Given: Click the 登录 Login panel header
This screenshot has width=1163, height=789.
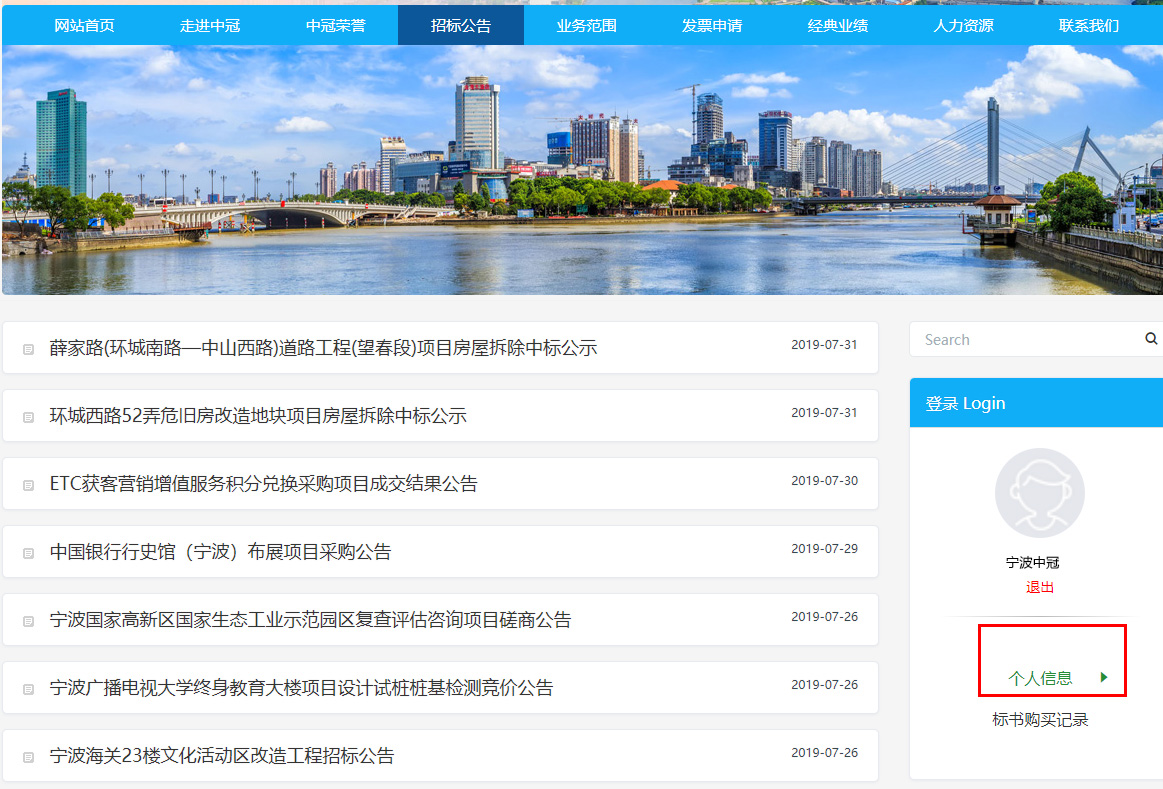Looking at the screenshot, I should coord(1036,403).
